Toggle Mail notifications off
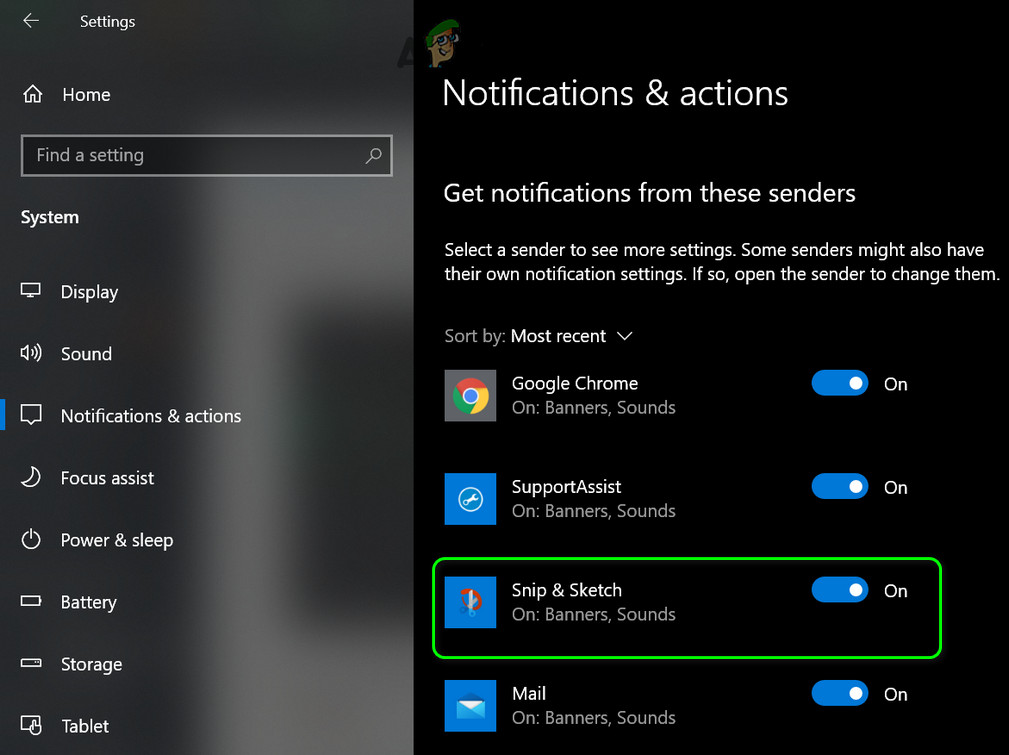1009x755 pixels. (840, 694)
